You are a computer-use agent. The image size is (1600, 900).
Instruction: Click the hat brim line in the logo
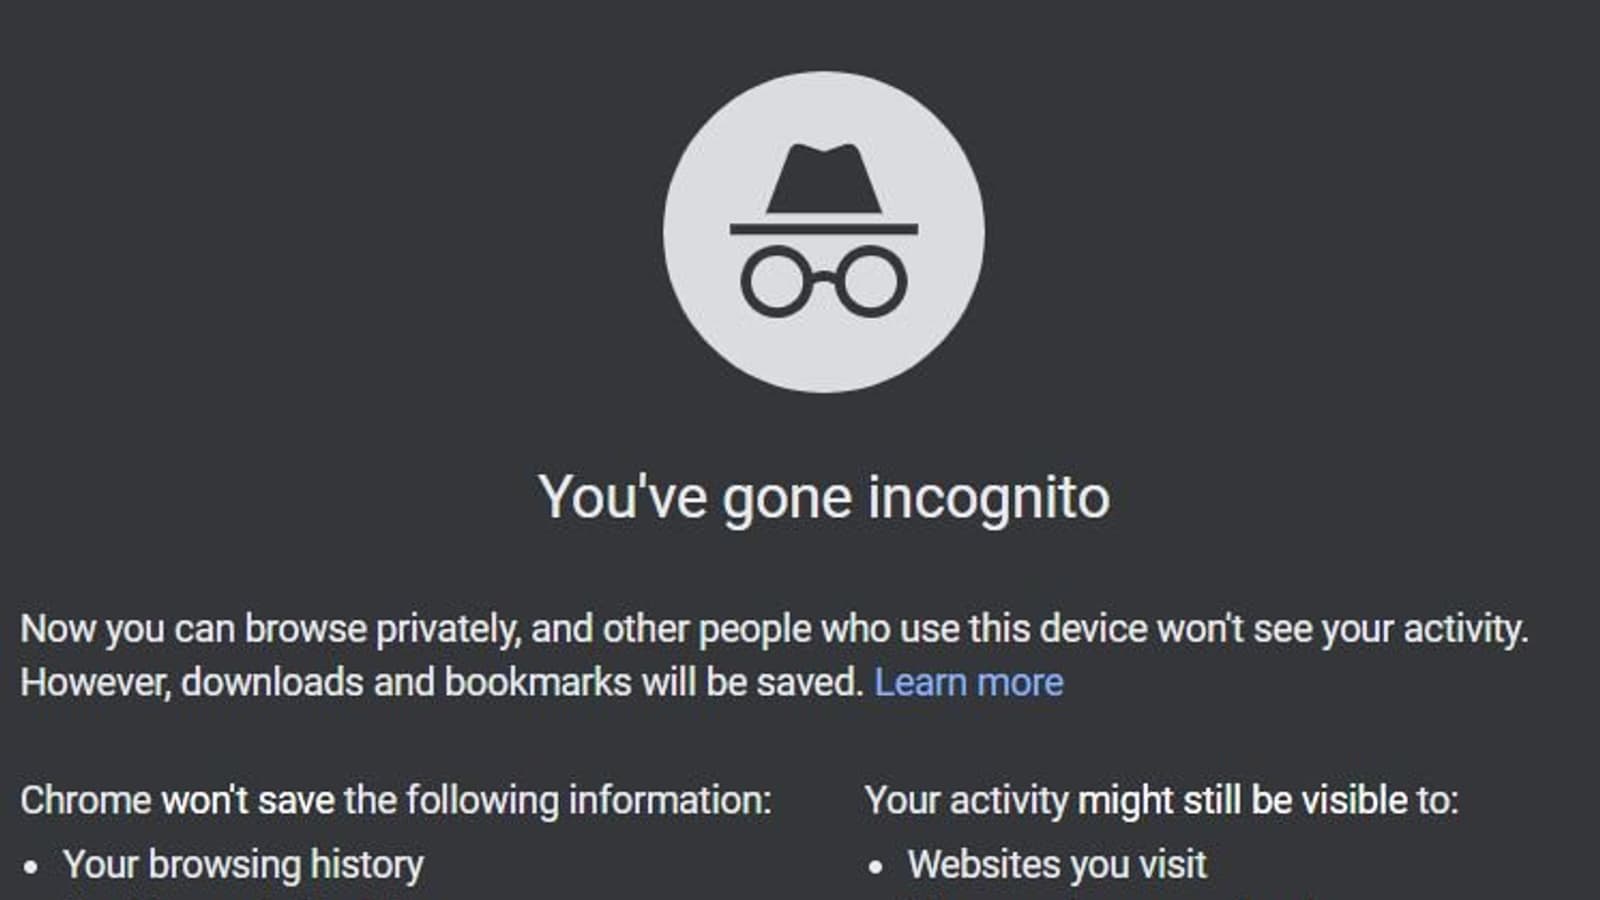click(823, 229)
